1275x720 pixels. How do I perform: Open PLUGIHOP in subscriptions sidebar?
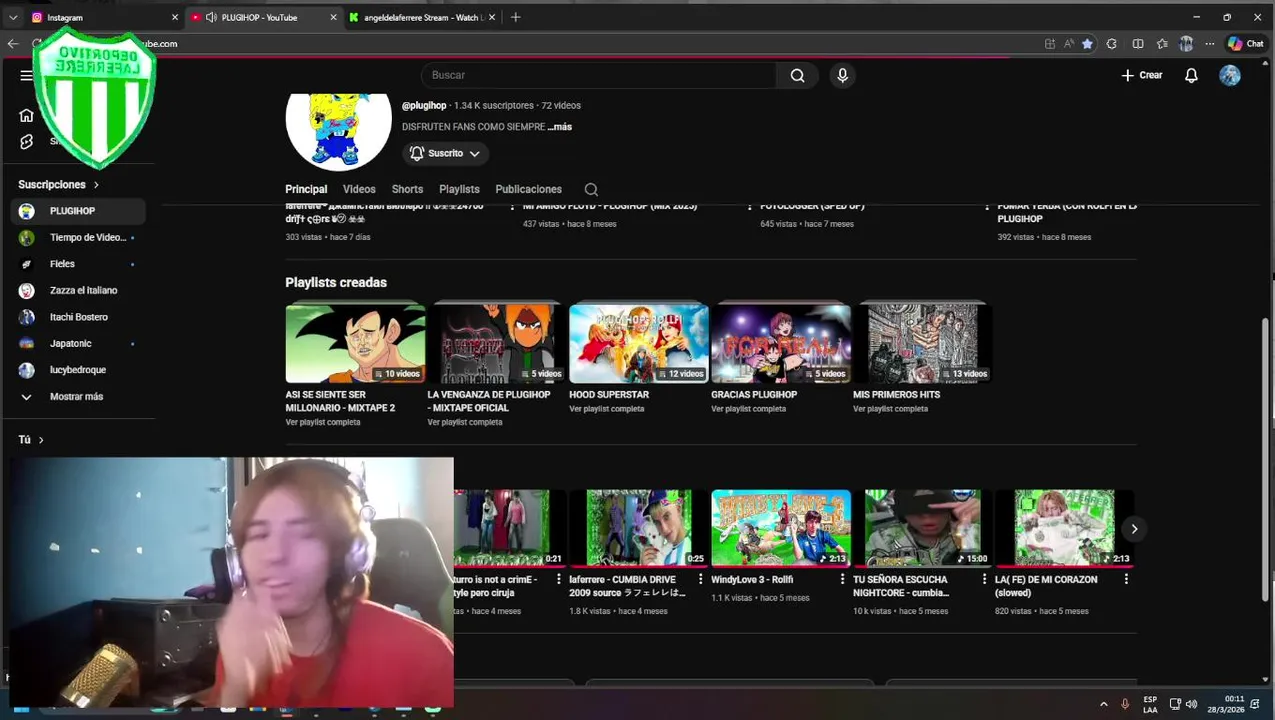click(x=78, y=211)
